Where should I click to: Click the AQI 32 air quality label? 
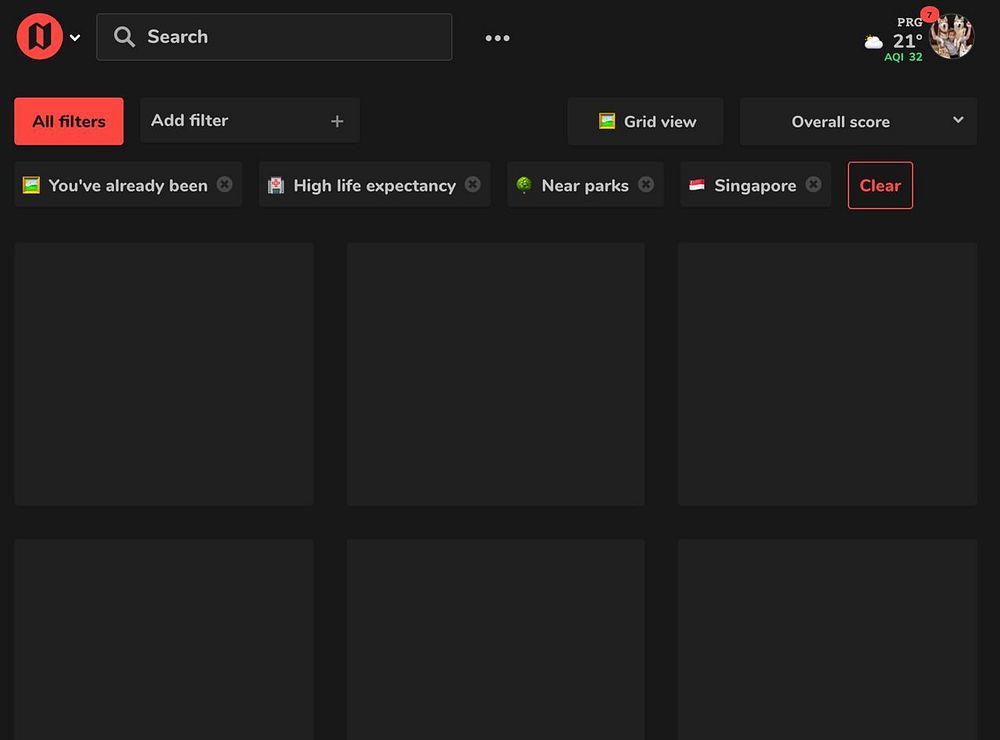[903, 57]
